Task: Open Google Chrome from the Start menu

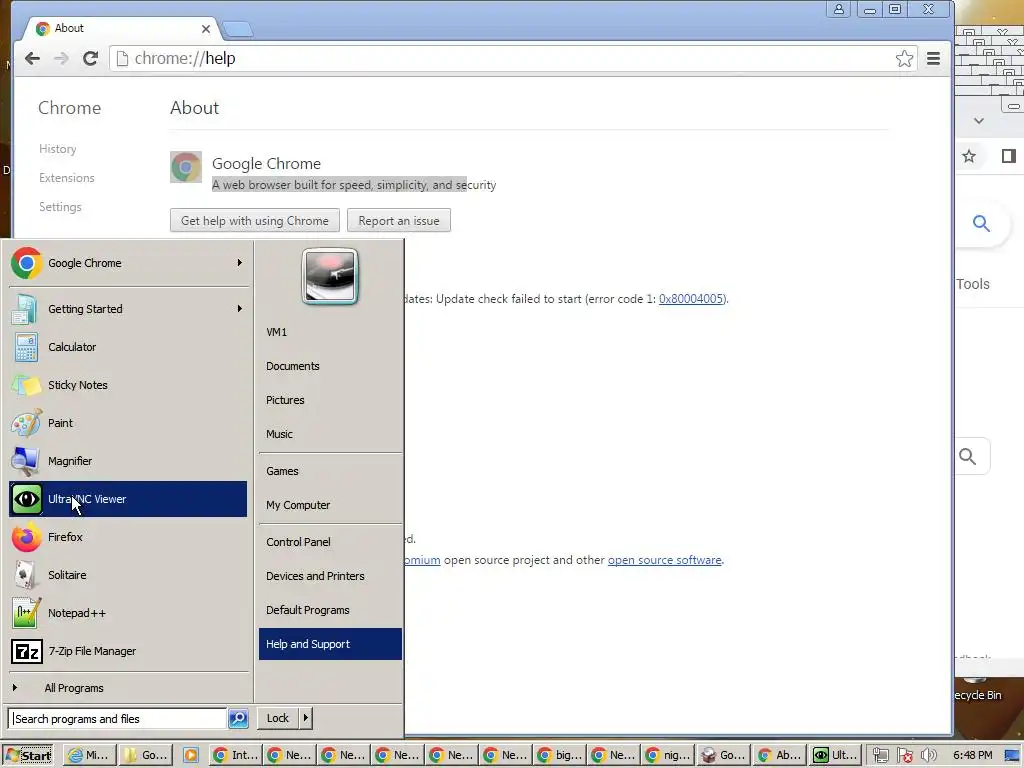Action: click(x=127, y=263)
